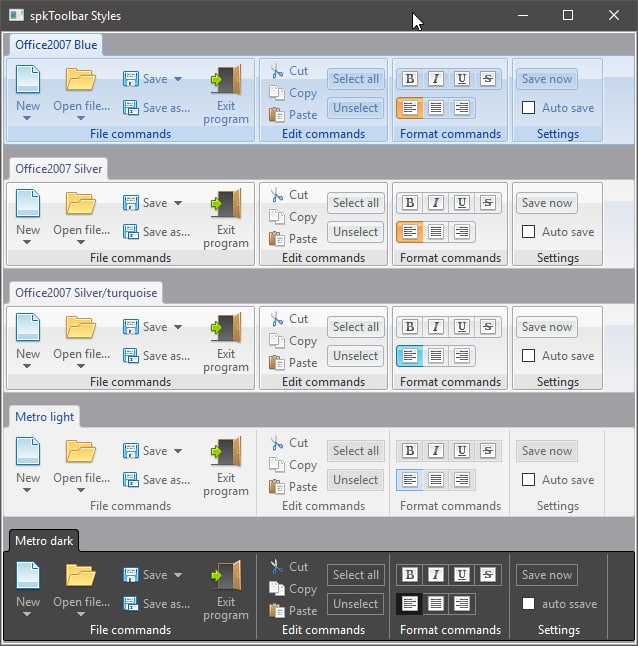Screen dimensions: 638x646
Task: Open Save dropdown arrow in Metro light
Action: pyautogui.click(x=178, y=451)
